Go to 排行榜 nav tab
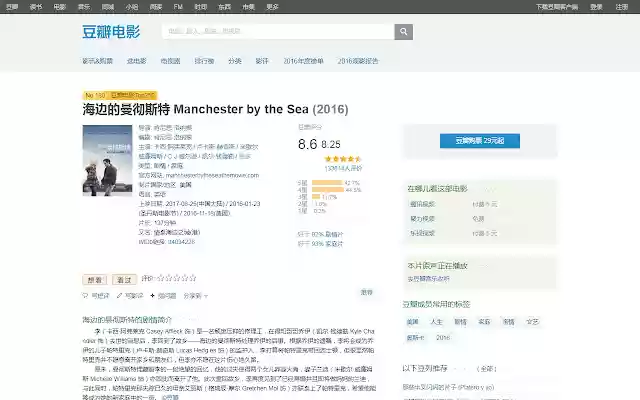This screenshot has width=640, height=400. click(x=204, y=61)
